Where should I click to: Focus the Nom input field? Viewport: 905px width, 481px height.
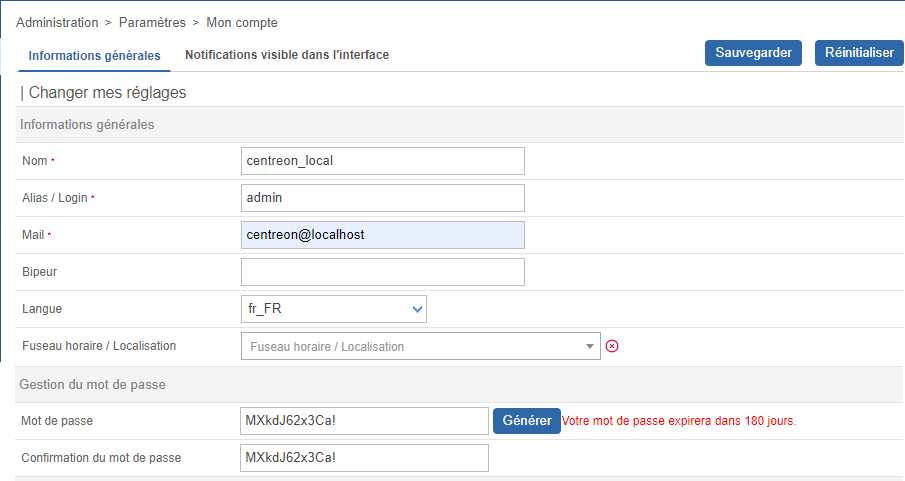click(382, 161)
